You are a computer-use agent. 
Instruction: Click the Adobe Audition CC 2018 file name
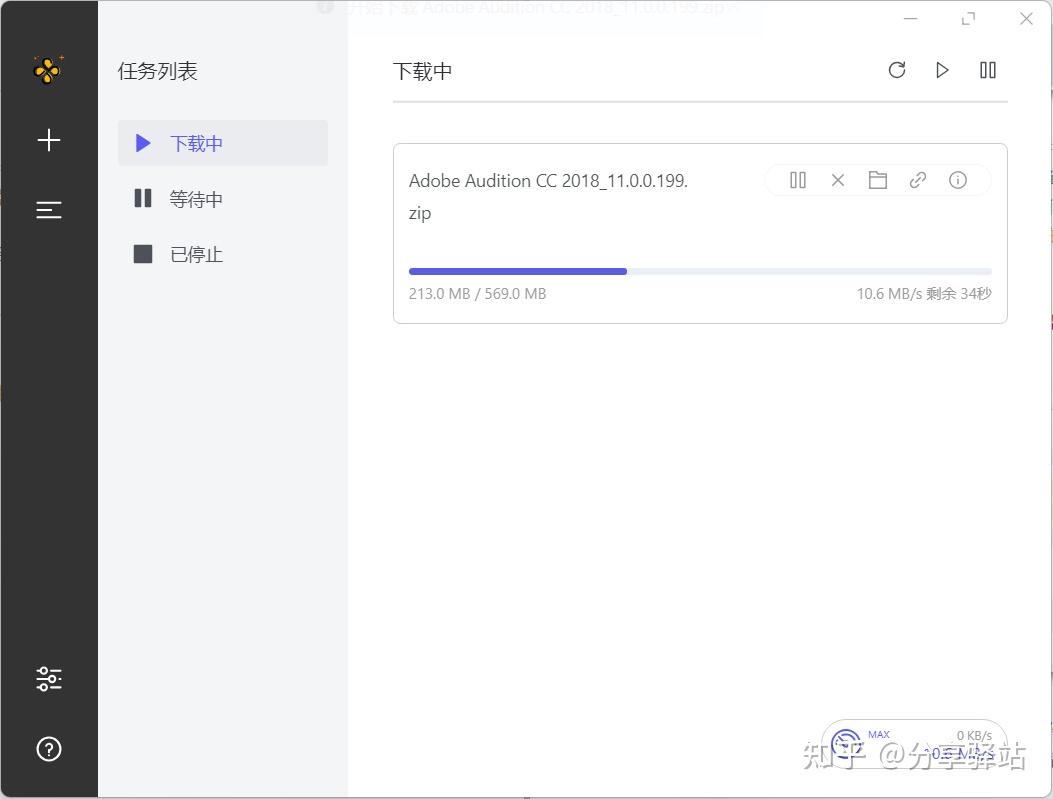[x=548, y=197]
